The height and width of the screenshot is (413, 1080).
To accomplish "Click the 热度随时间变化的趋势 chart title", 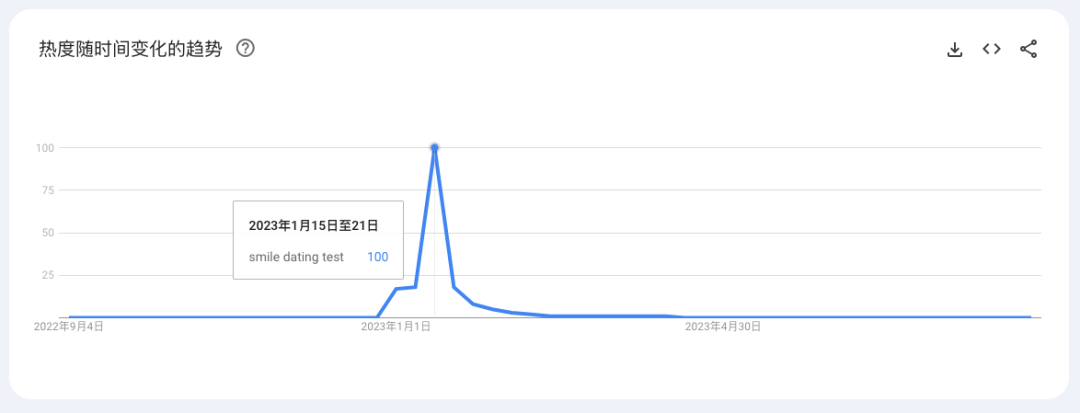I will (130, 48).
